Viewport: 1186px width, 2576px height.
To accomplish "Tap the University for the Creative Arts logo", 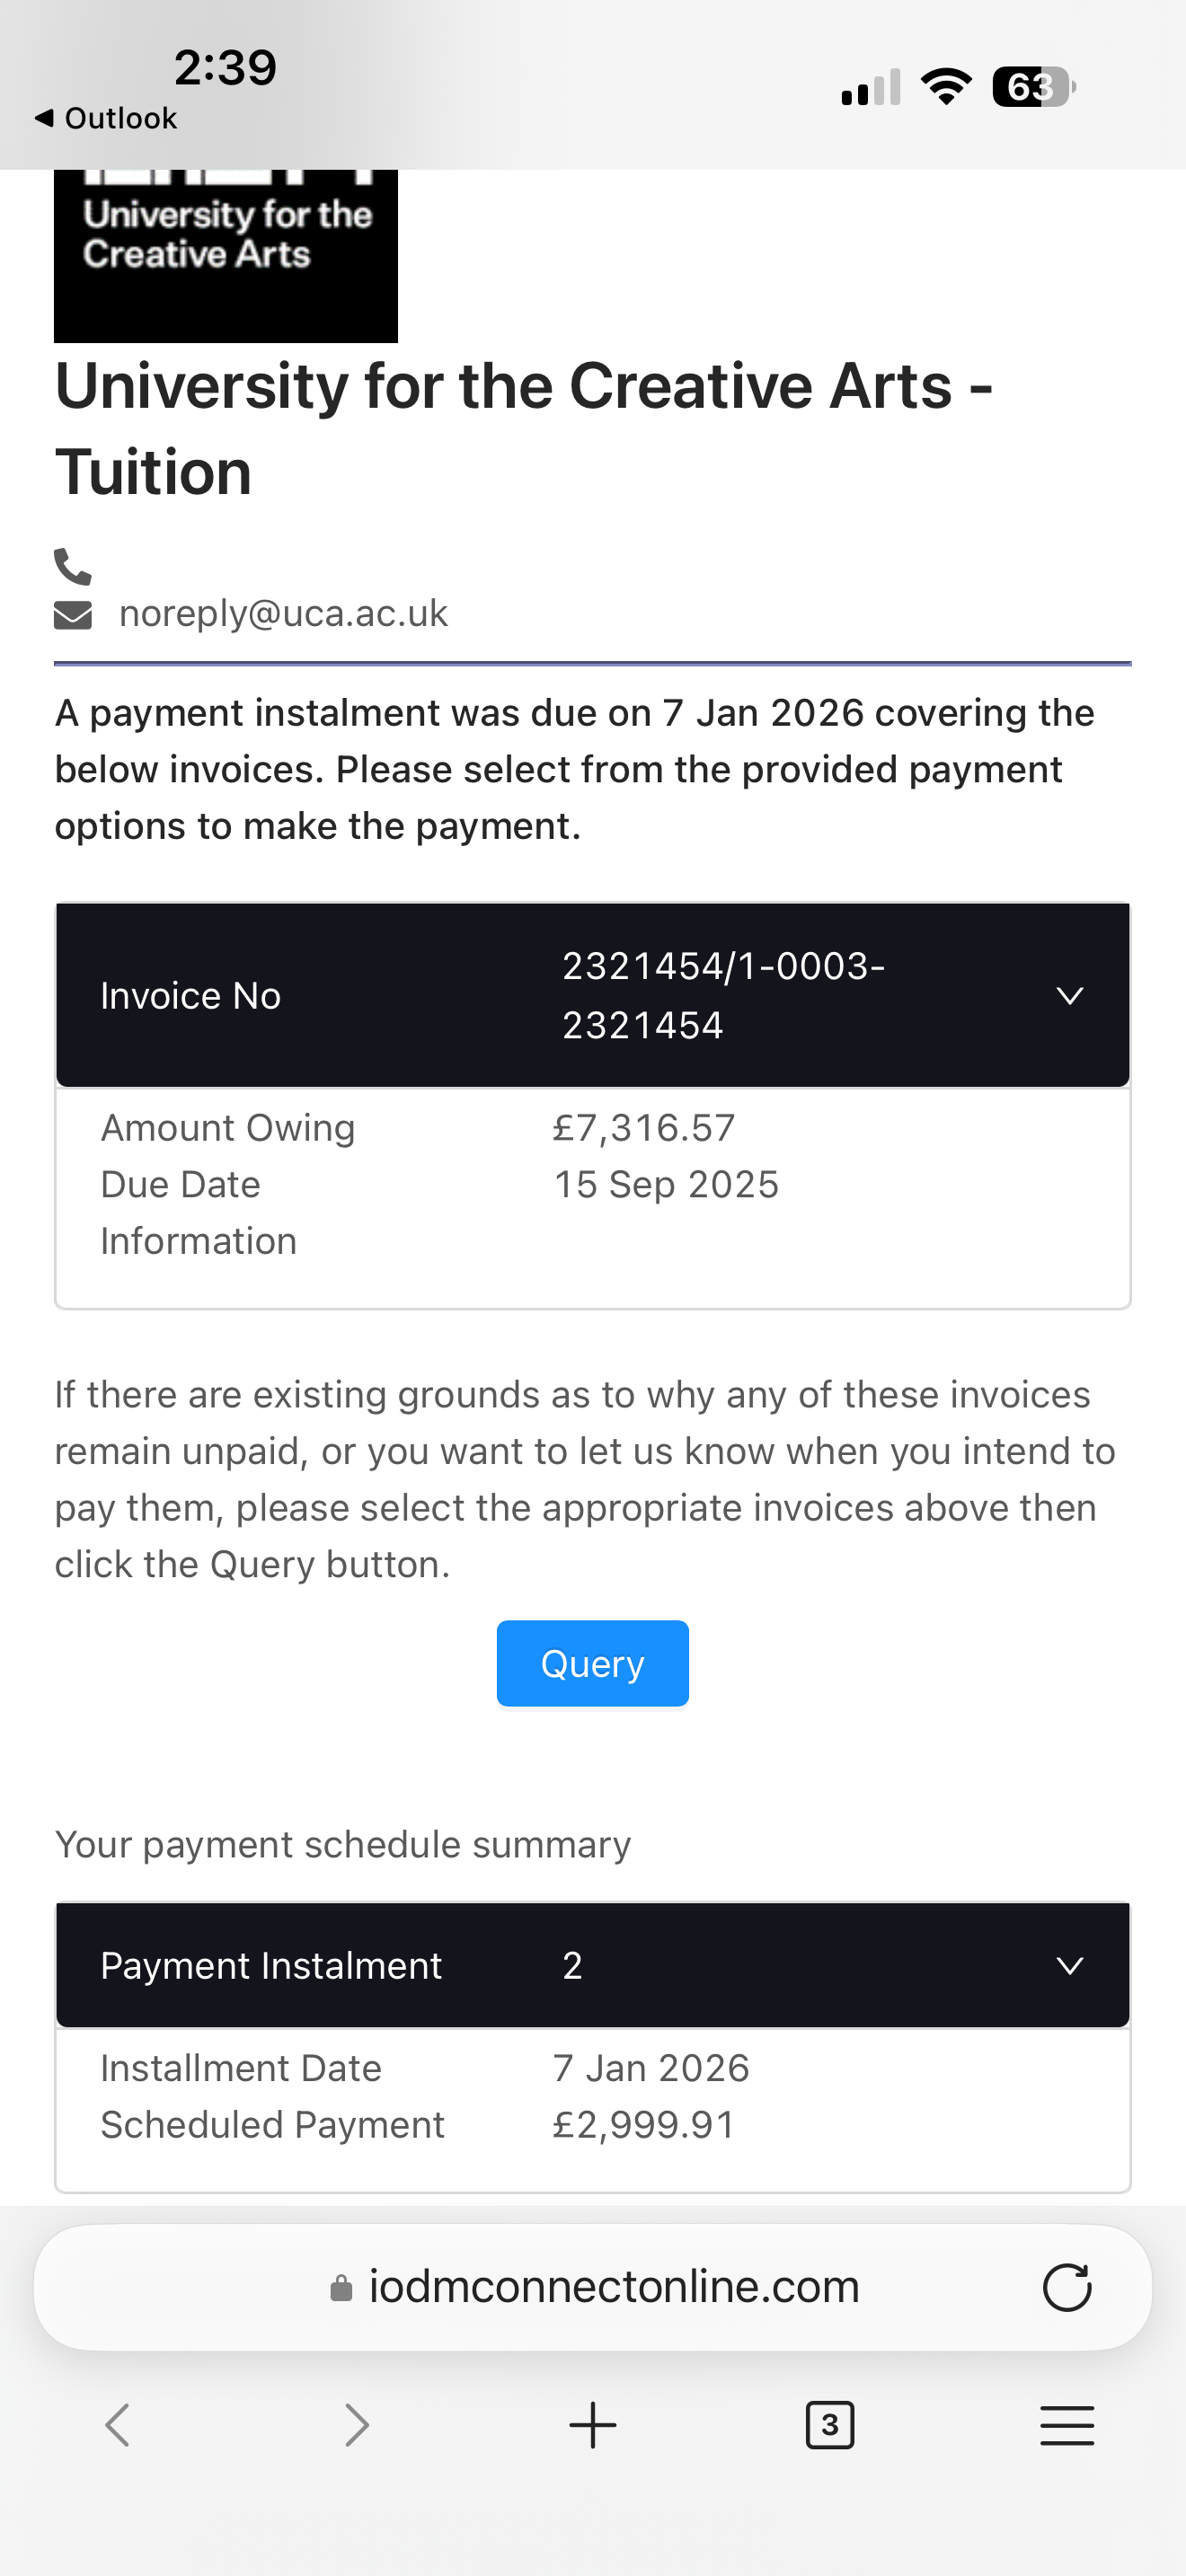I will [226, 255].
